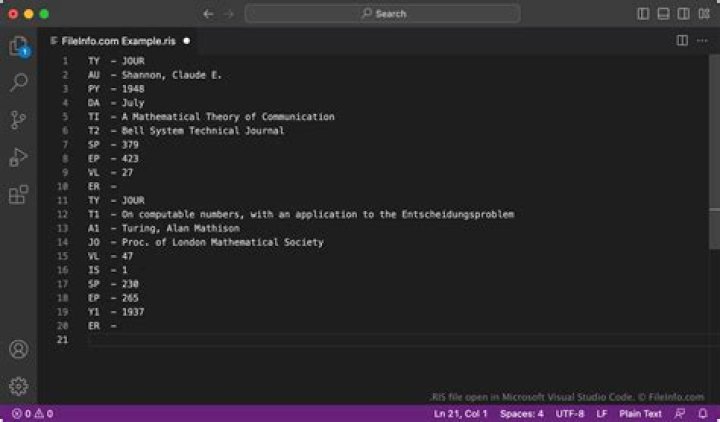720x422 pixels.
Task: Show errors count in status bar
Action: [22, 414]
